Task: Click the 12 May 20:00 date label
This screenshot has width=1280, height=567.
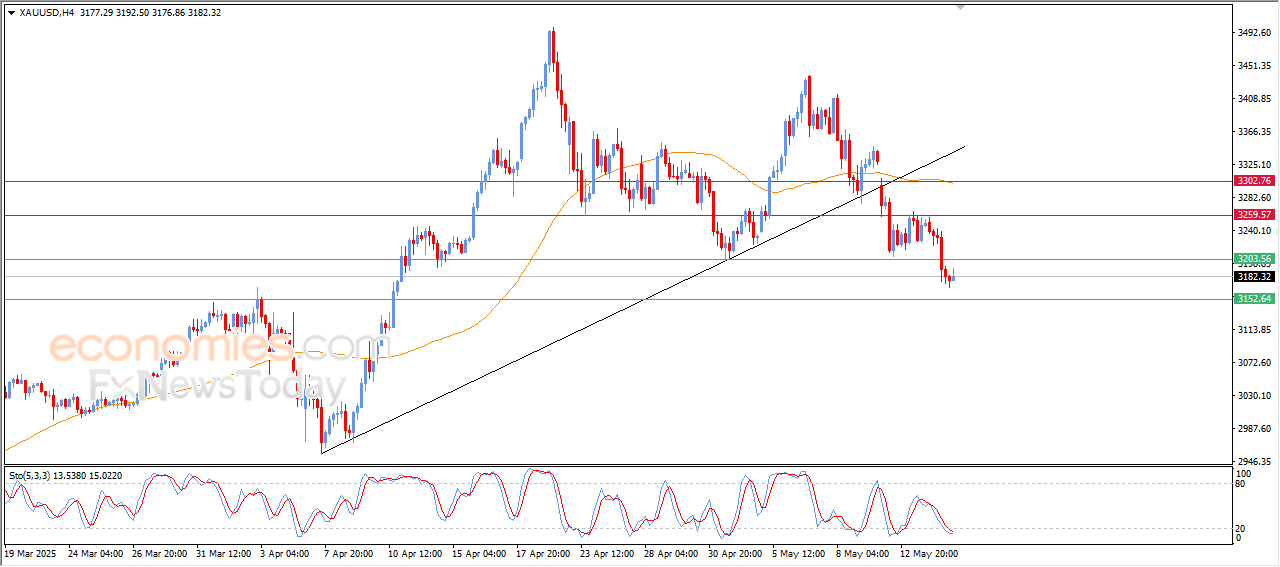Action: [931, 553]
